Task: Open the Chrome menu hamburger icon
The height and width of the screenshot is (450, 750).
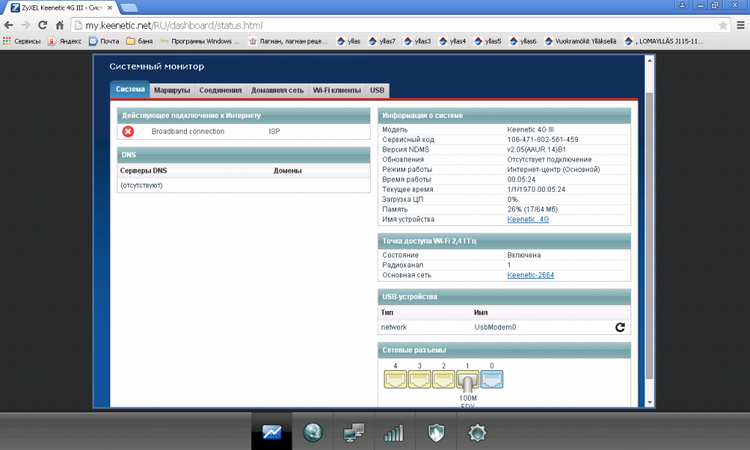Action: (x=740, y=25)
